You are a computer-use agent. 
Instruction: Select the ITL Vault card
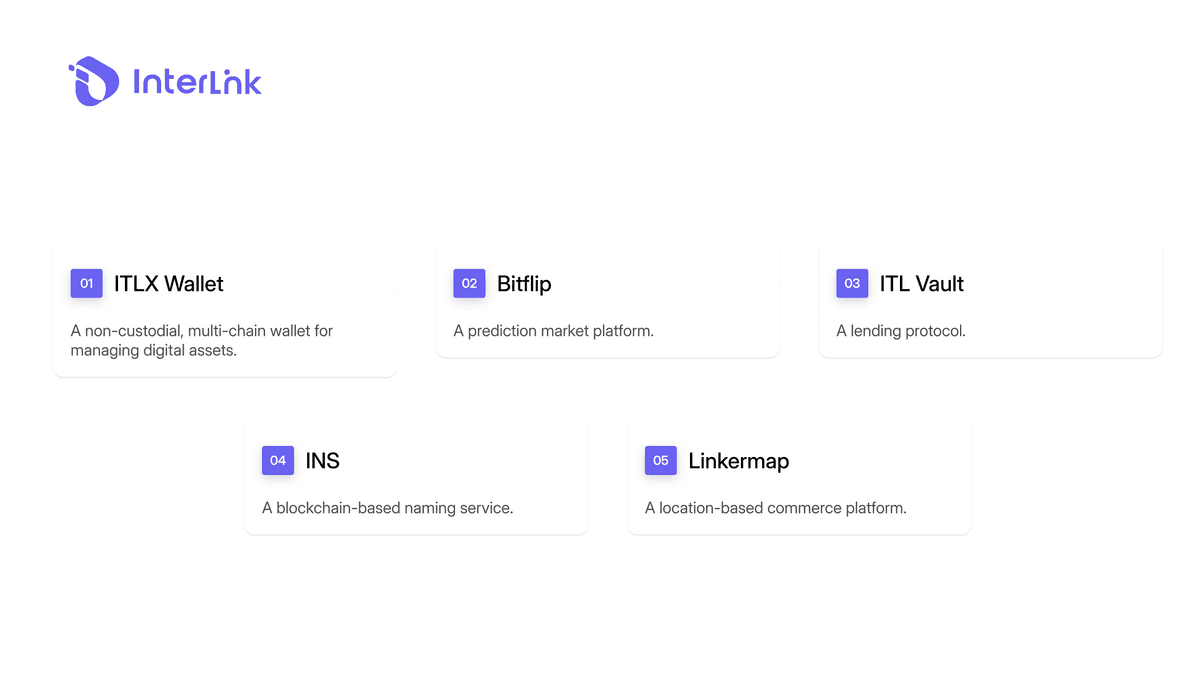(x=990, y=301)
